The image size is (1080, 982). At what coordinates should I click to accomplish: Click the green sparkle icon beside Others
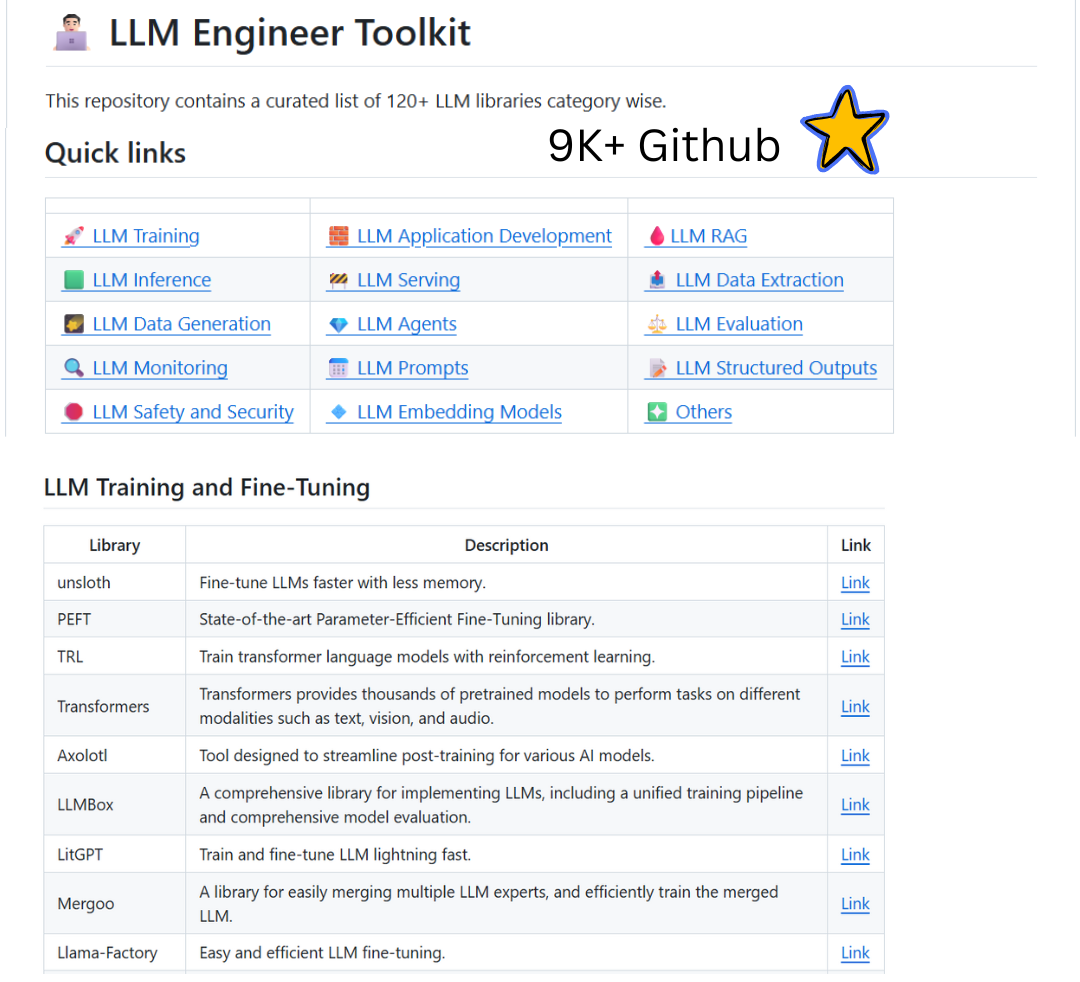click(x=657, y=412)
